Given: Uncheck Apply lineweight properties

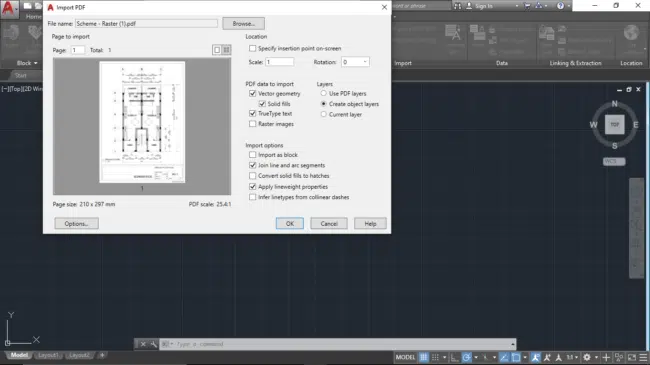Looking at the screenshot, I should pyautogui.click(x=252, y=187).
